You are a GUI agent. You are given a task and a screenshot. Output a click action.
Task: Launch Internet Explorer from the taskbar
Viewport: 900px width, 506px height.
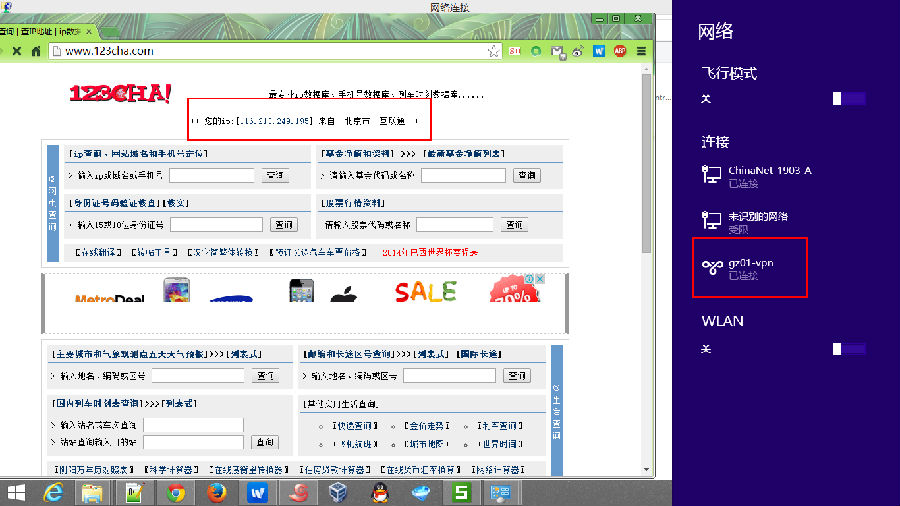tap(53, 493)
